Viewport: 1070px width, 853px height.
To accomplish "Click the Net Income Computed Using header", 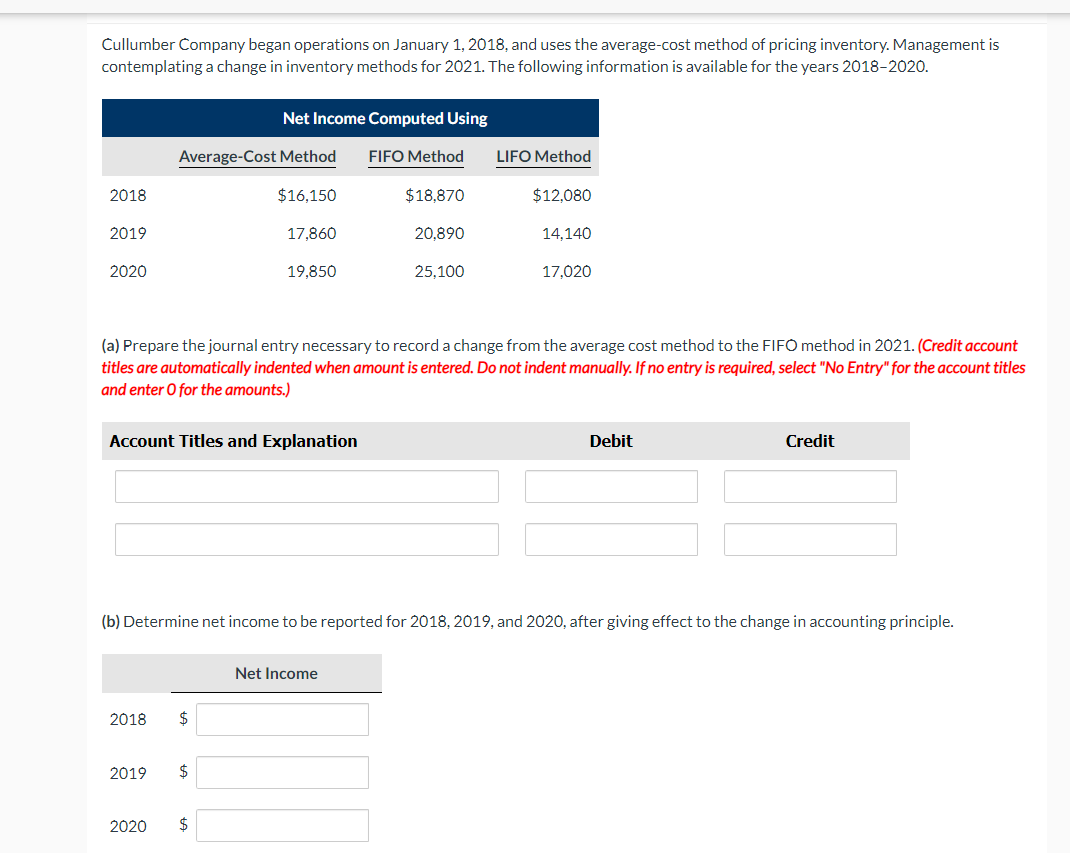I will pos(385,118).
